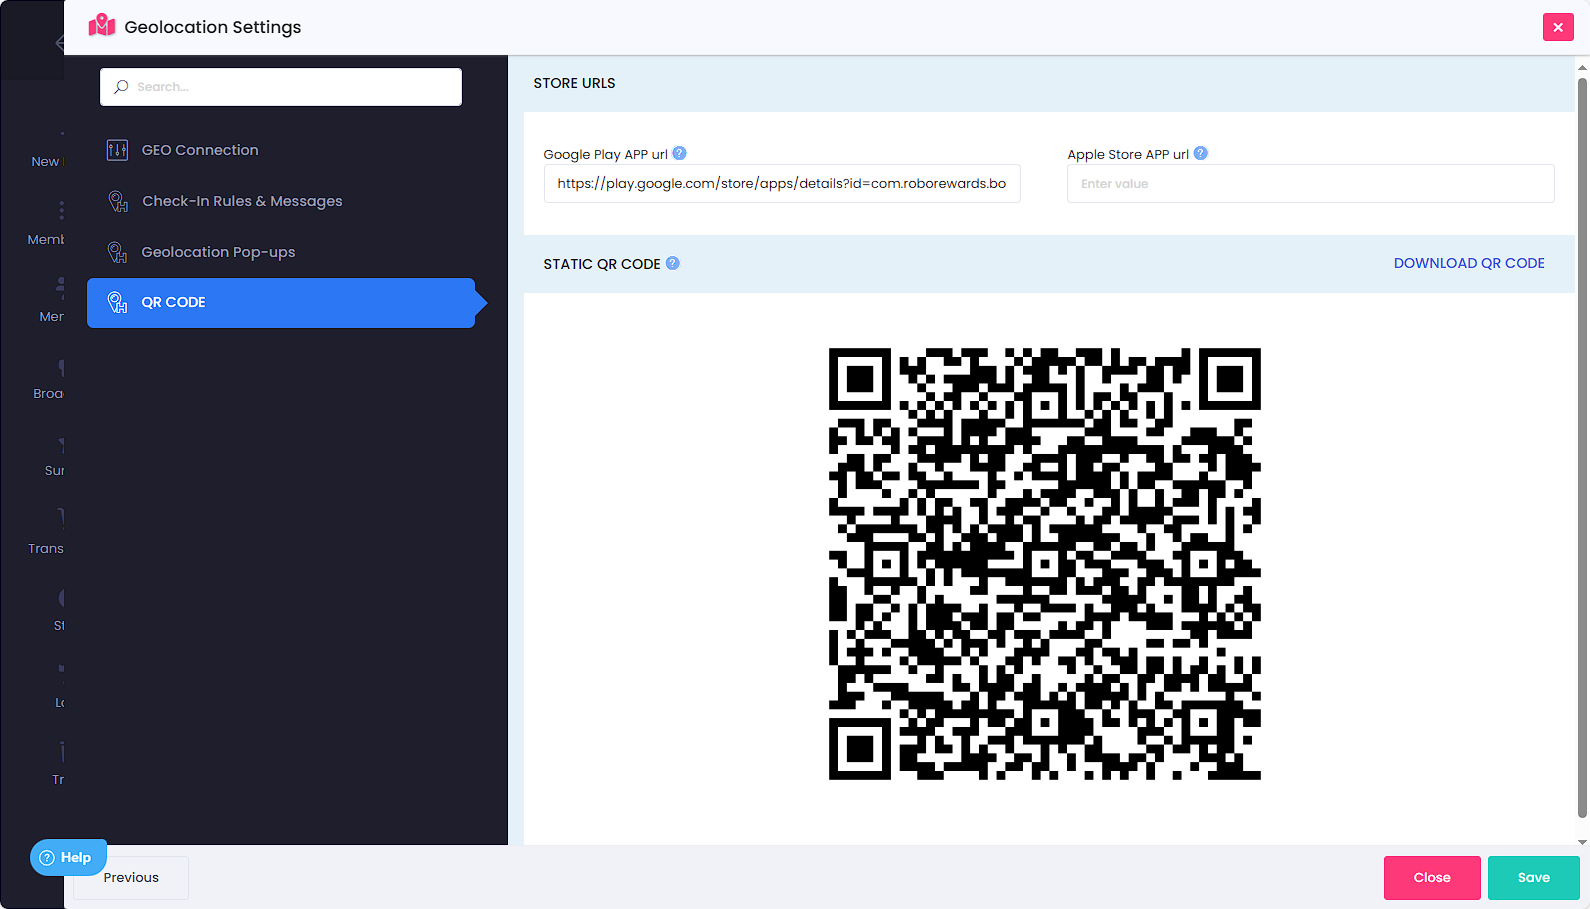Click help icon beside Apple Store APP url
This screenshot has height=909, width=1590.
pyautogui.click(x=1201, y=153)
